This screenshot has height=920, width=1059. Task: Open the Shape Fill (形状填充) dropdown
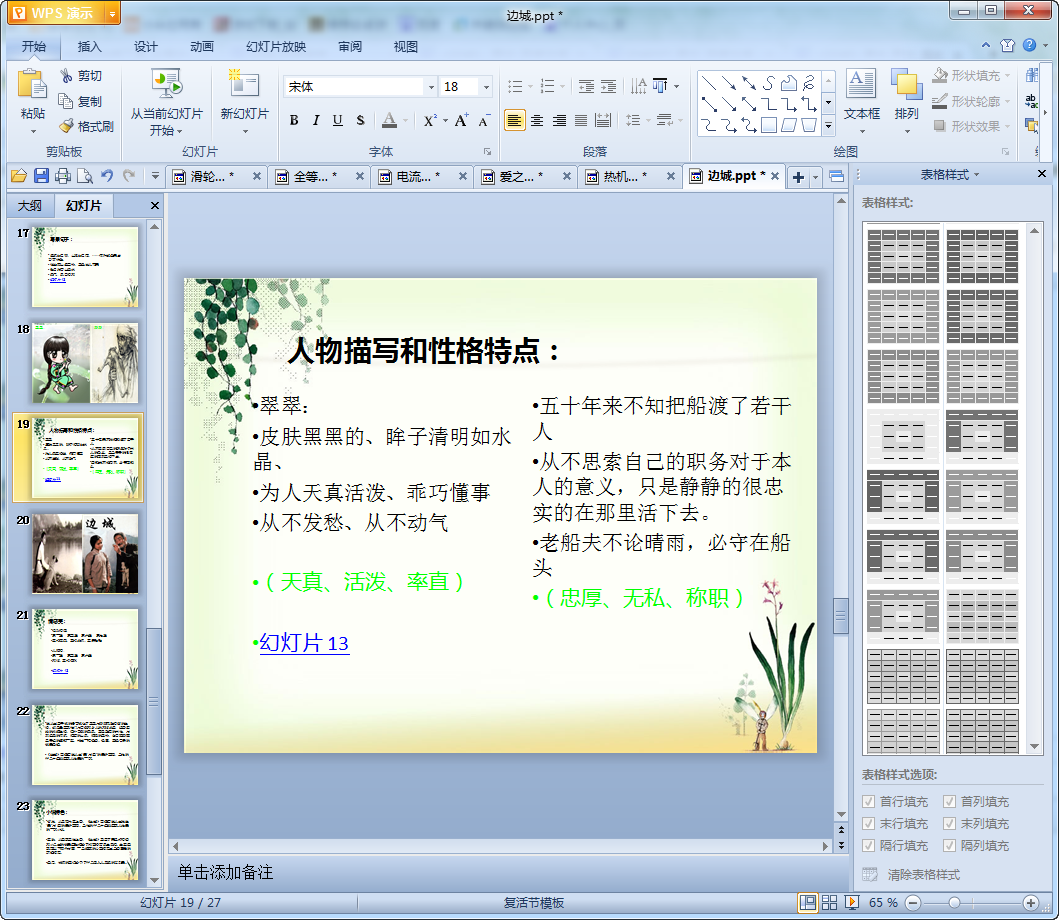(x=1008, y=76)
